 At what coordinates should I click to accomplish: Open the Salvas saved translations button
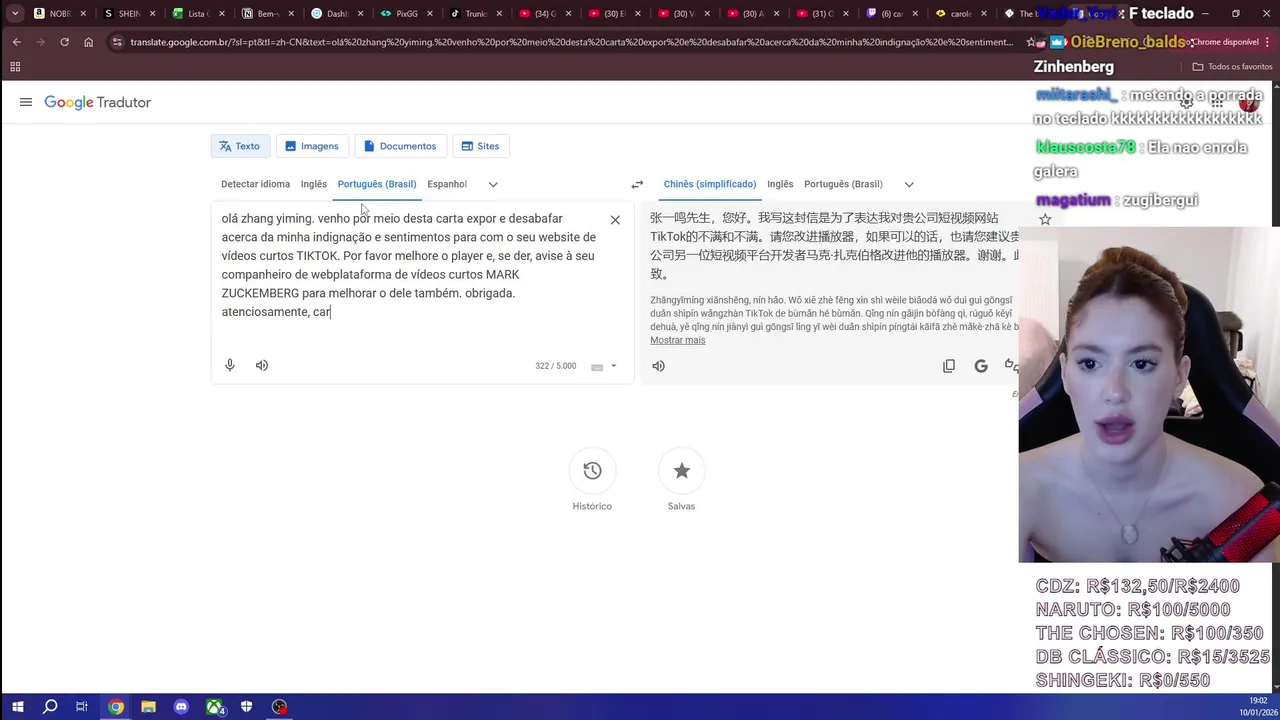pos(681,471)
